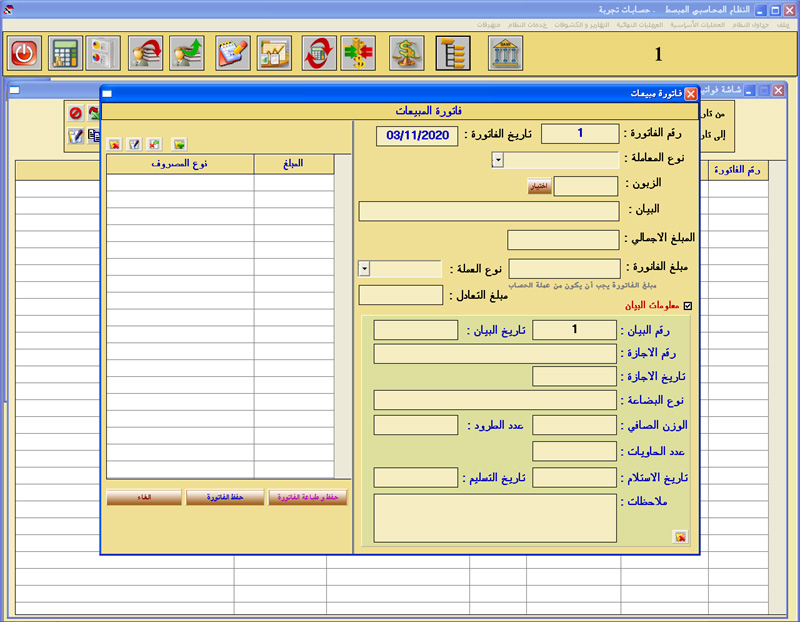Click the tree list toolbar icon

tap(453, 52)
